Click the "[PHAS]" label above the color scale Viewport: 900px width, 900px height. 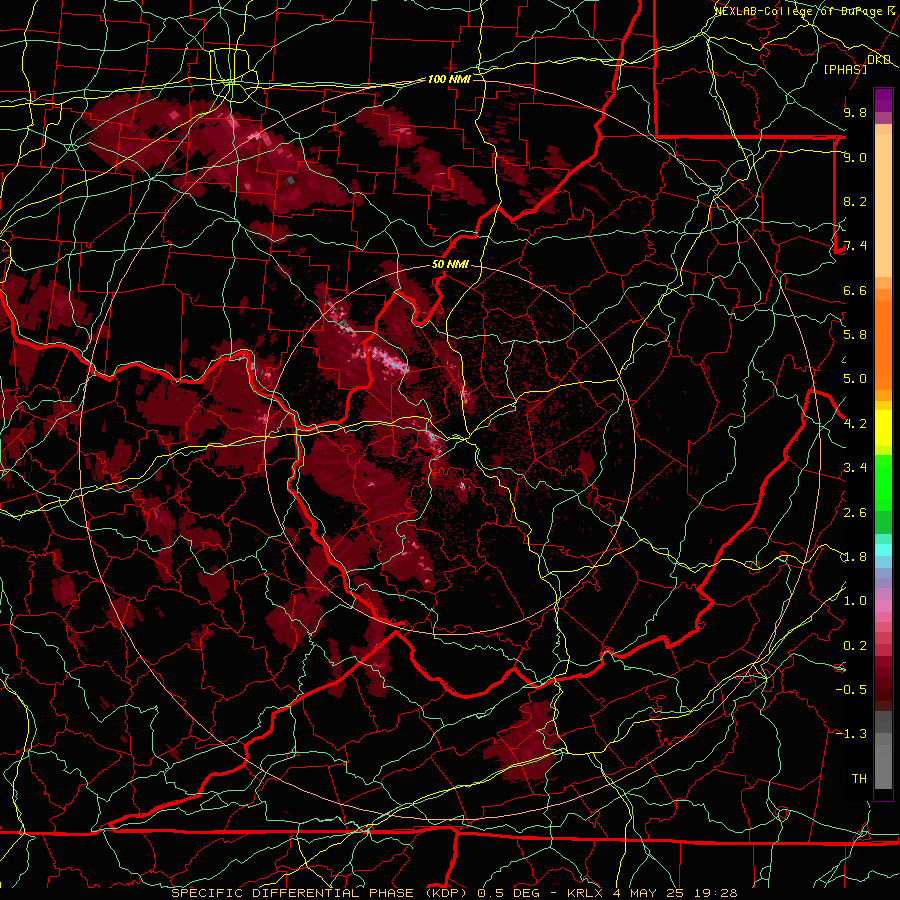[x=845, y=69]
